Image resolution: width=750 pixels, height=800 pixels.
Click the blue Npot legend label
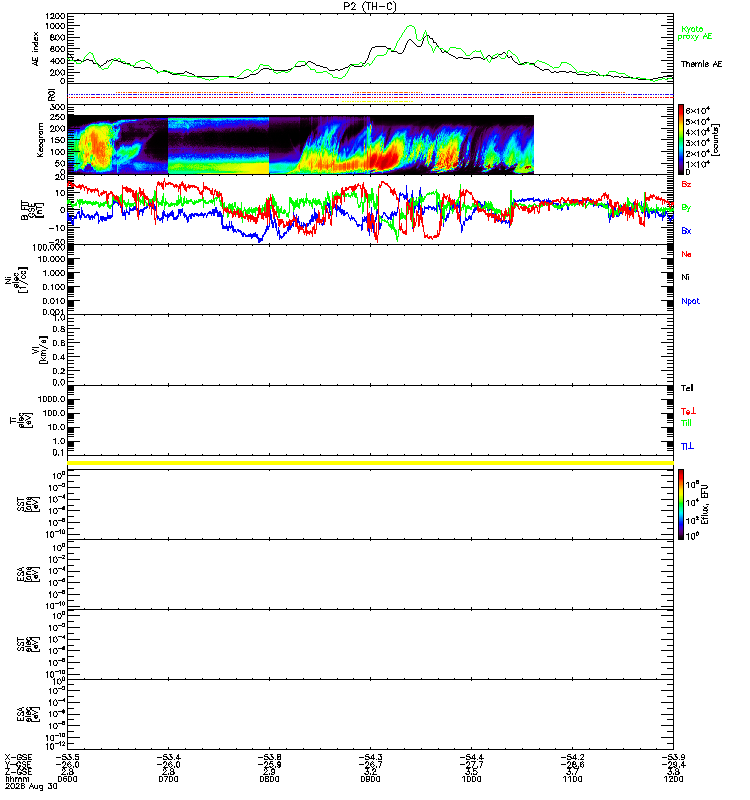click(x=690, y=301)
